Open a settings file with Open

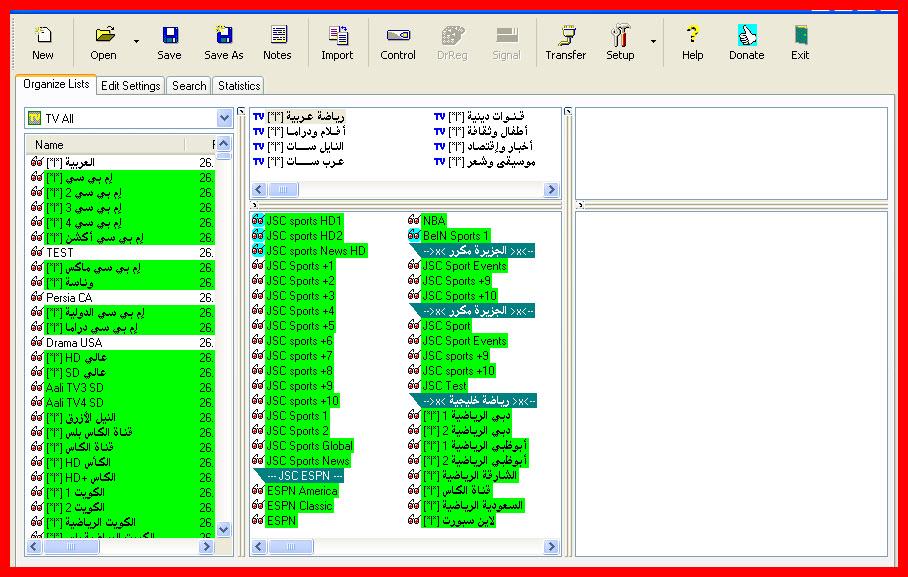click(x=103, y=43)
